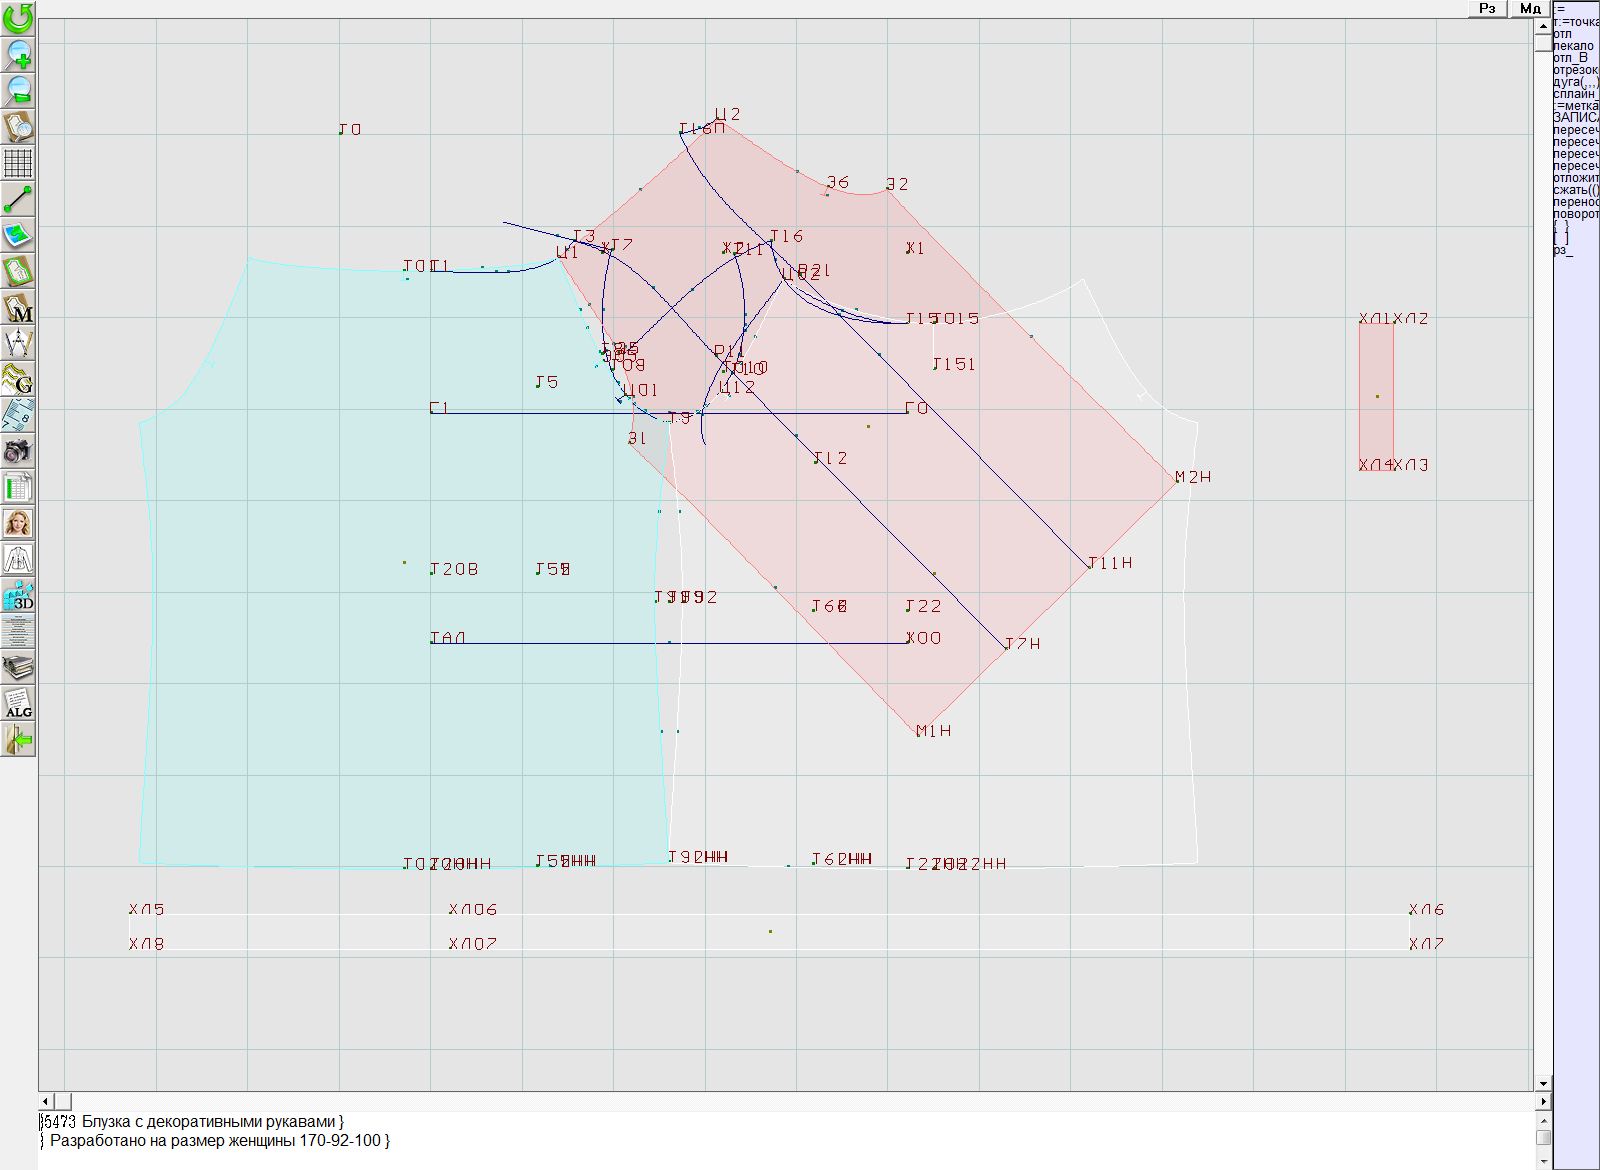Viewport: 1600px width, 1170px height.
Task: Click the camera snapshot icon
Action: coord(18,451)
